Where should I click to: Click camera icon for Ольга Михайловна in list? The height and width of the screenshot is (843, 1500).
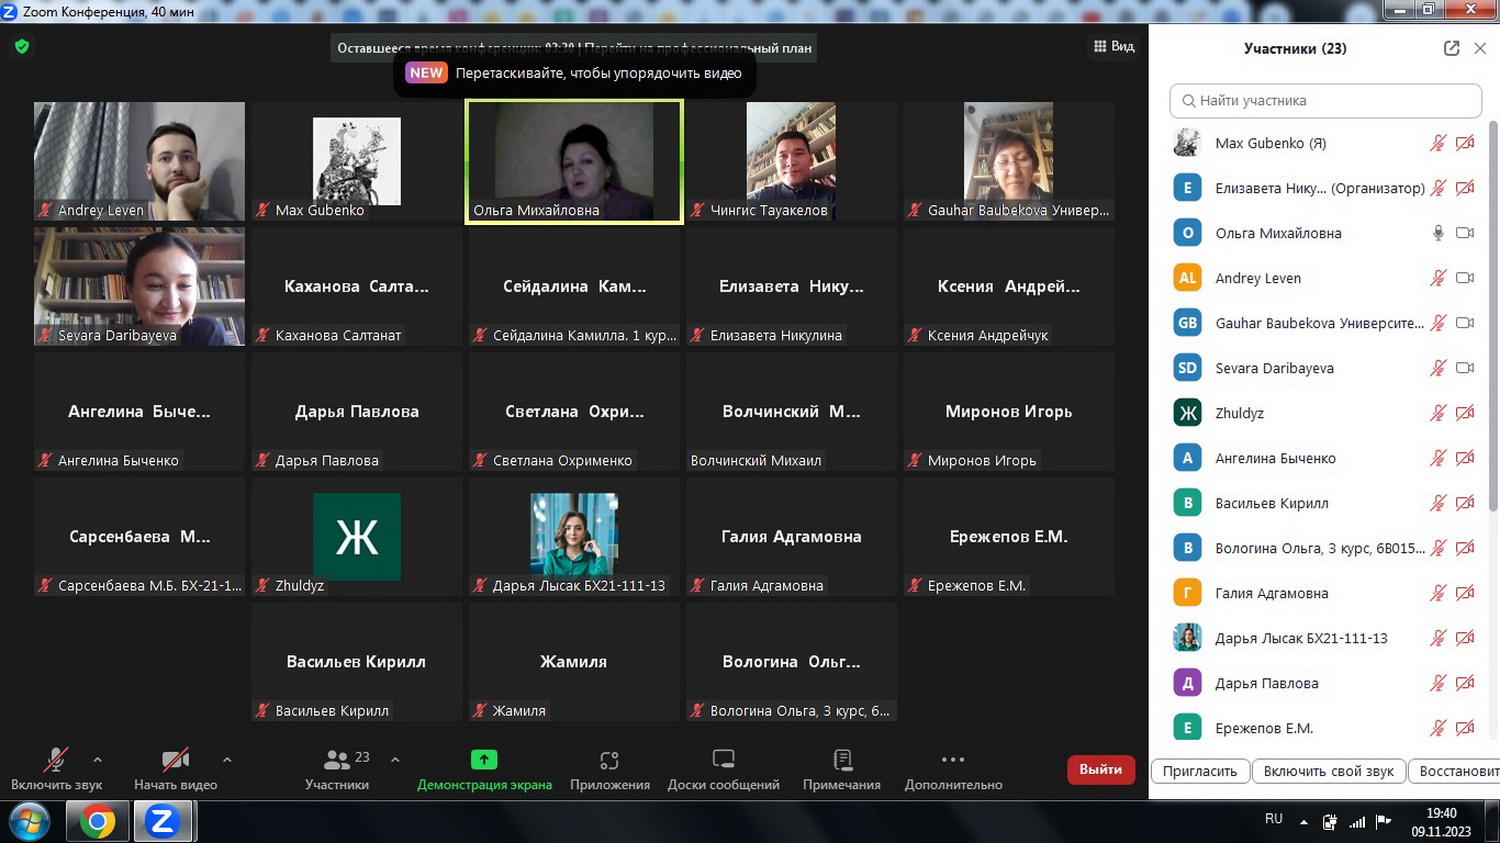[x=1465, y=233]
